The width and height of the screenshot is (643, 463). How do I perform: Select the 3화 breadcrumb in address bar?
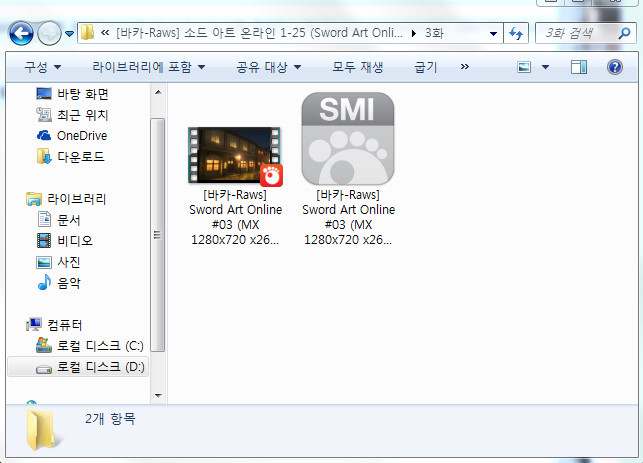coord(434,33)
